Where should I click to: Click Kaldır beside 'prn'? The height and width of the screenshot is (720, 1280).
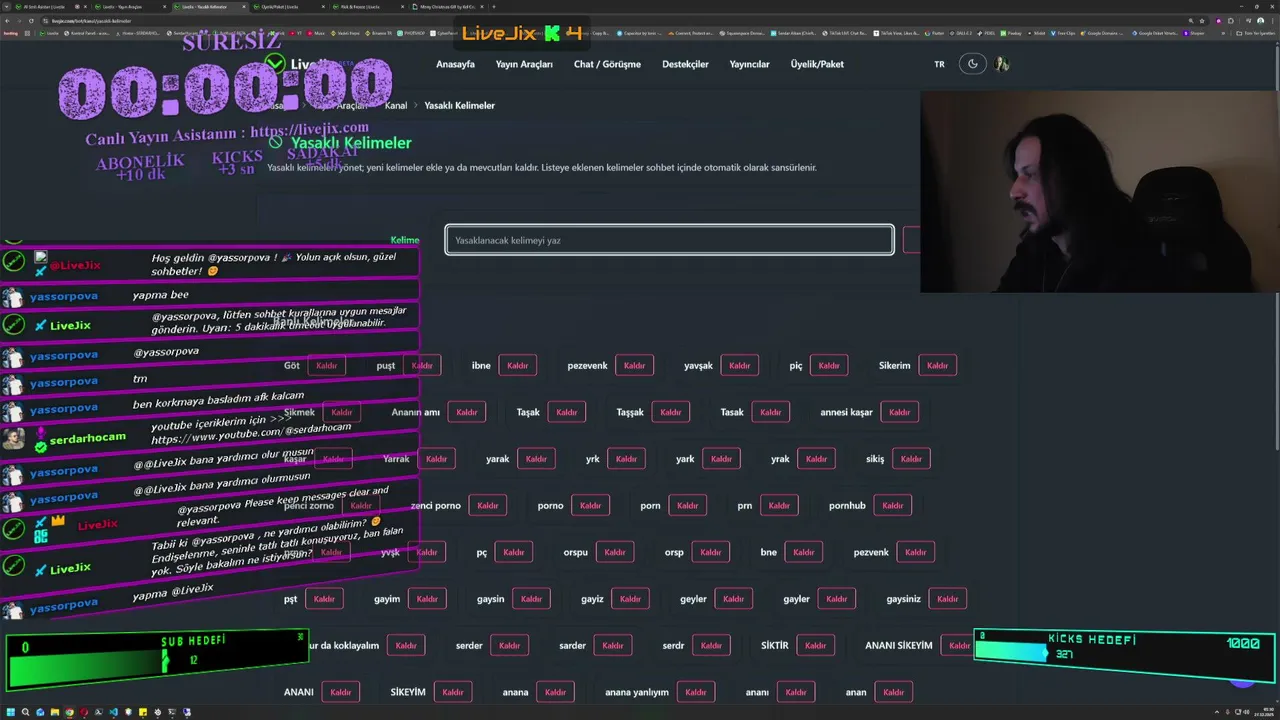pos(779,506)
